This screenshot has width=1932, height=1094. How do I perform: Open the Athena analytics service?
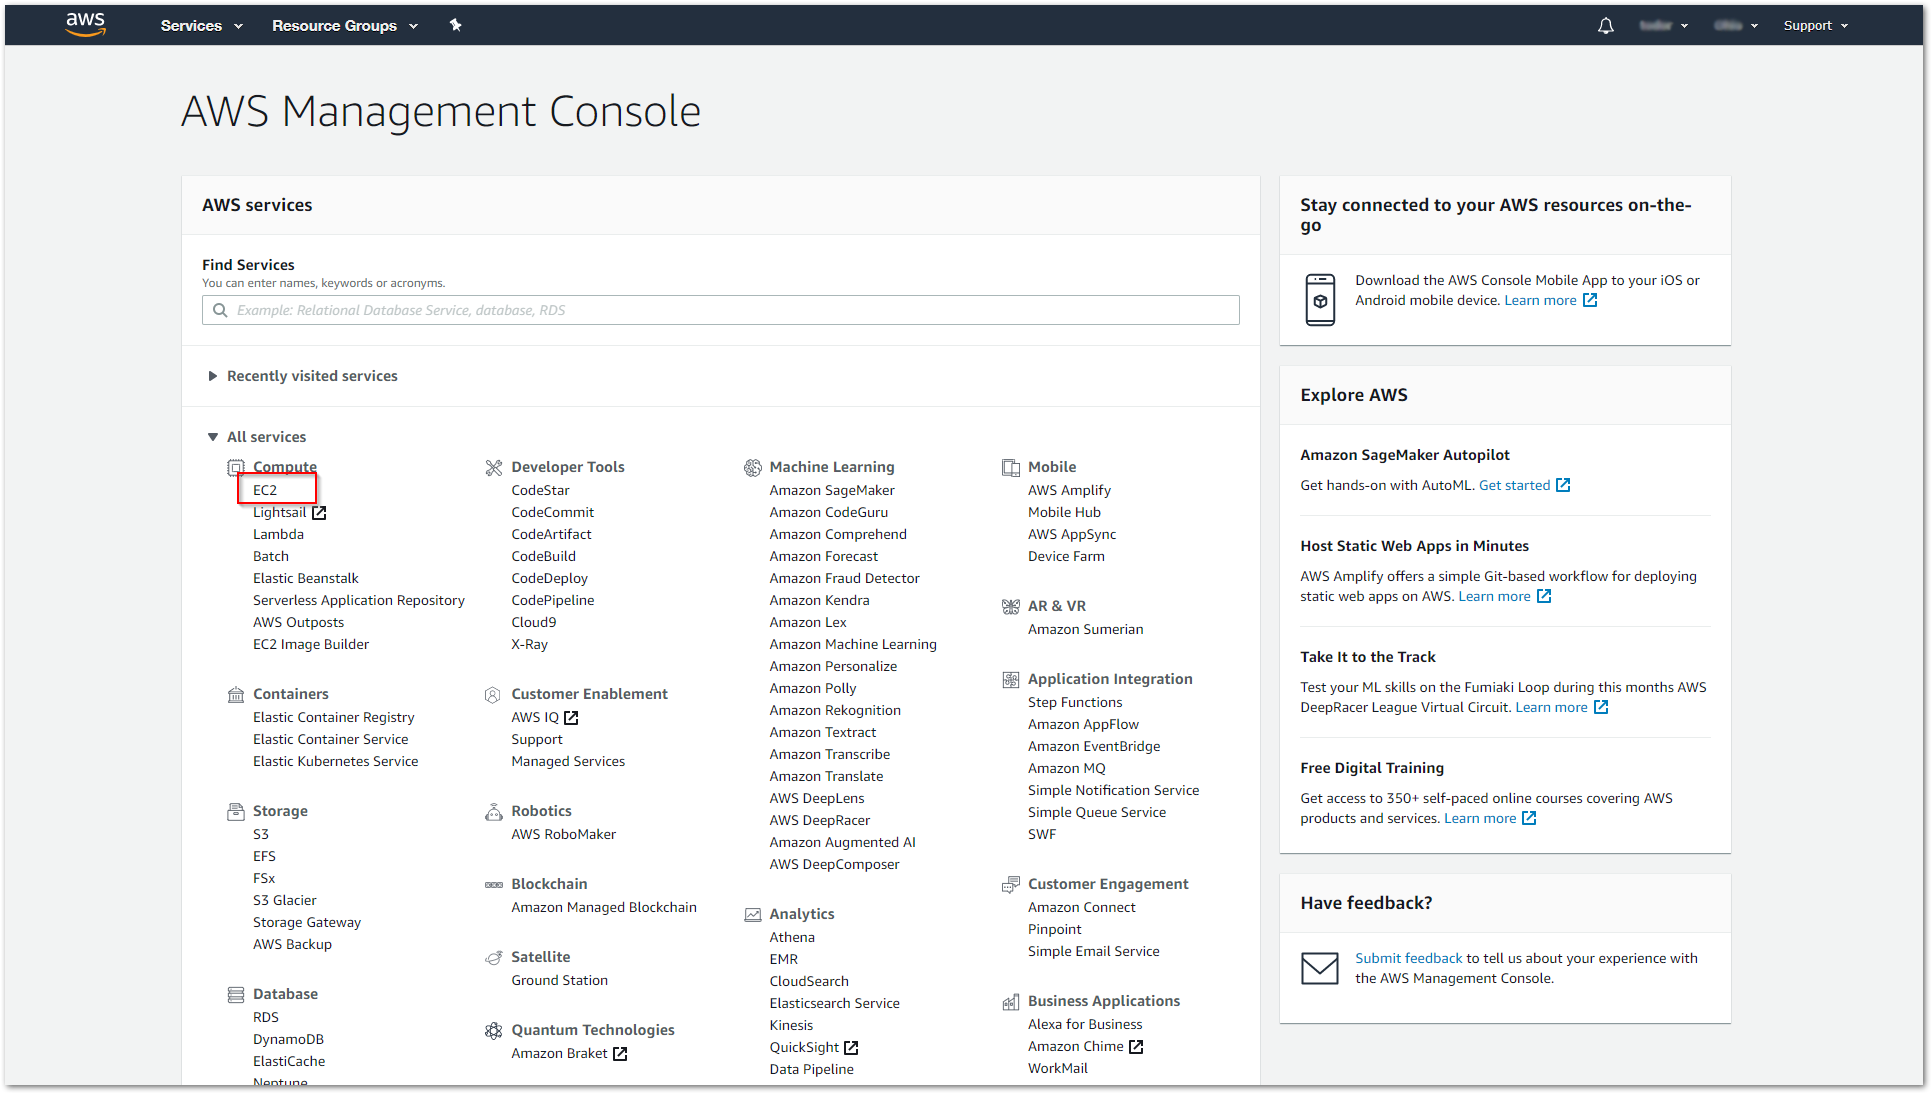(x=792, y=937)
